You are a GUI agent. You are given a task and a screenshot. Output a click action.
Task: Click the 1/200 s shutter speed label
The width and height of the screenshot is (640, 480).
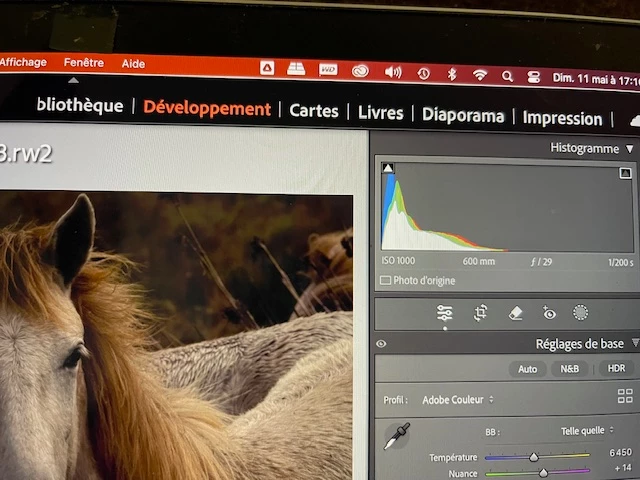620,262
